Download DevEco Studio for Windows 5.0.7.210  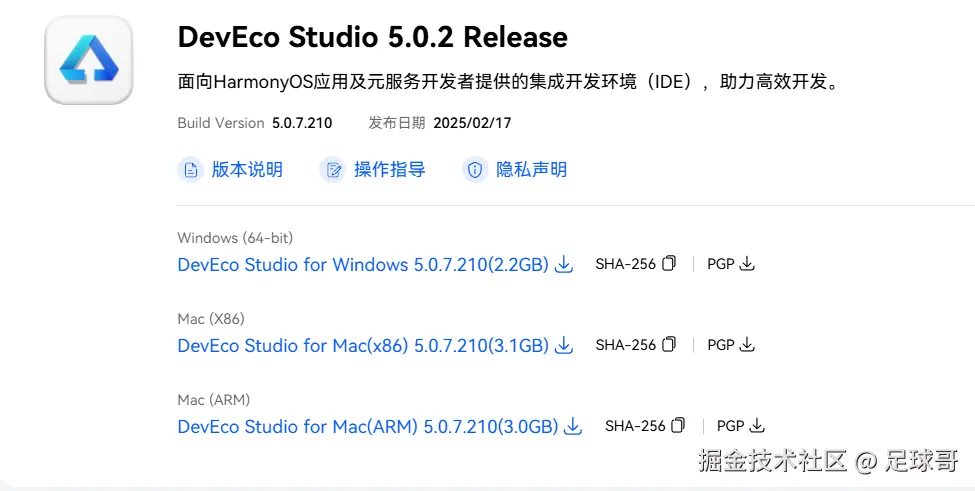click(x=363, y=265)
